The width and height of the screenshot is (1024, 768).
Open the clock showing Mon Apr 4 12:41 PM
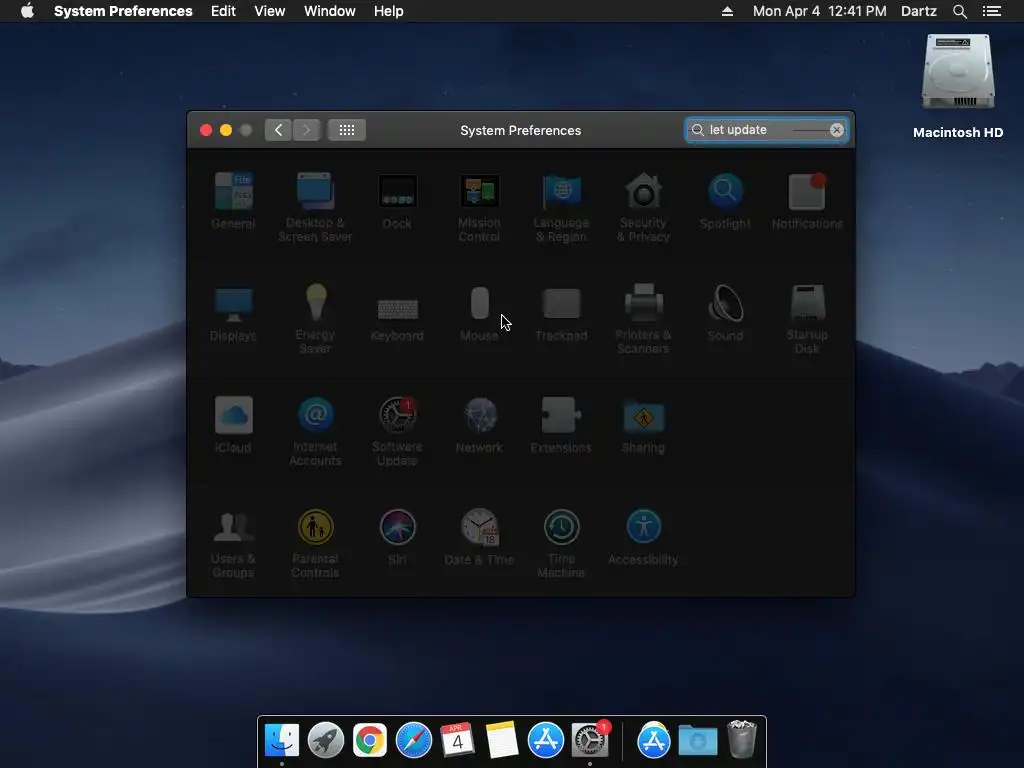tap(820, 11)
